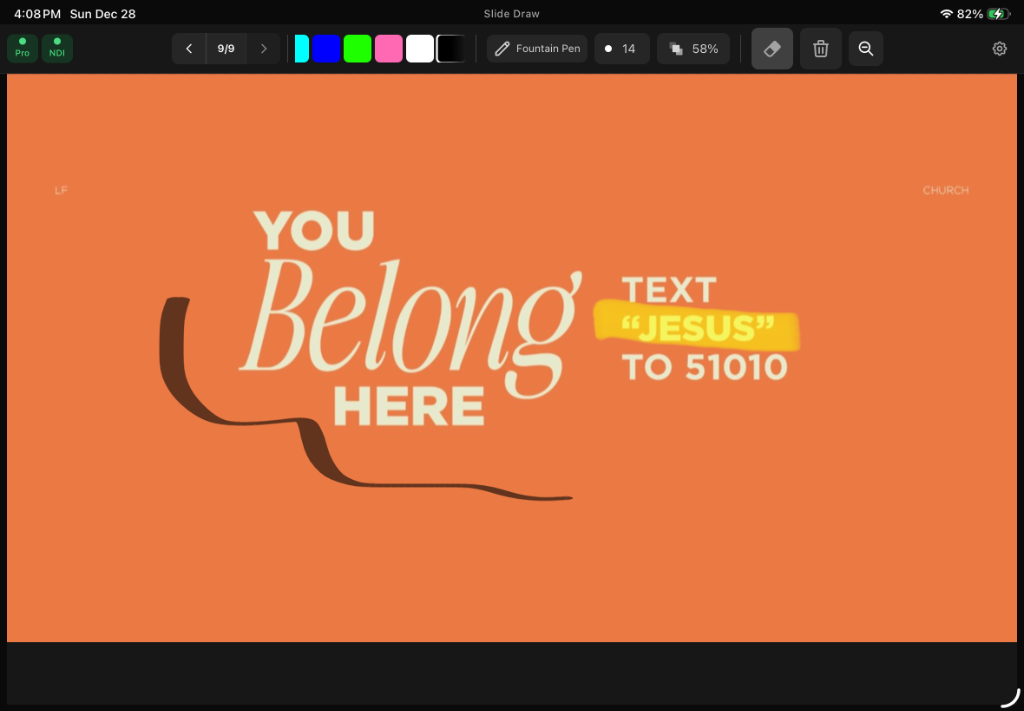
Task: Open the pen size control showing 14
Action: click(621, 48)
